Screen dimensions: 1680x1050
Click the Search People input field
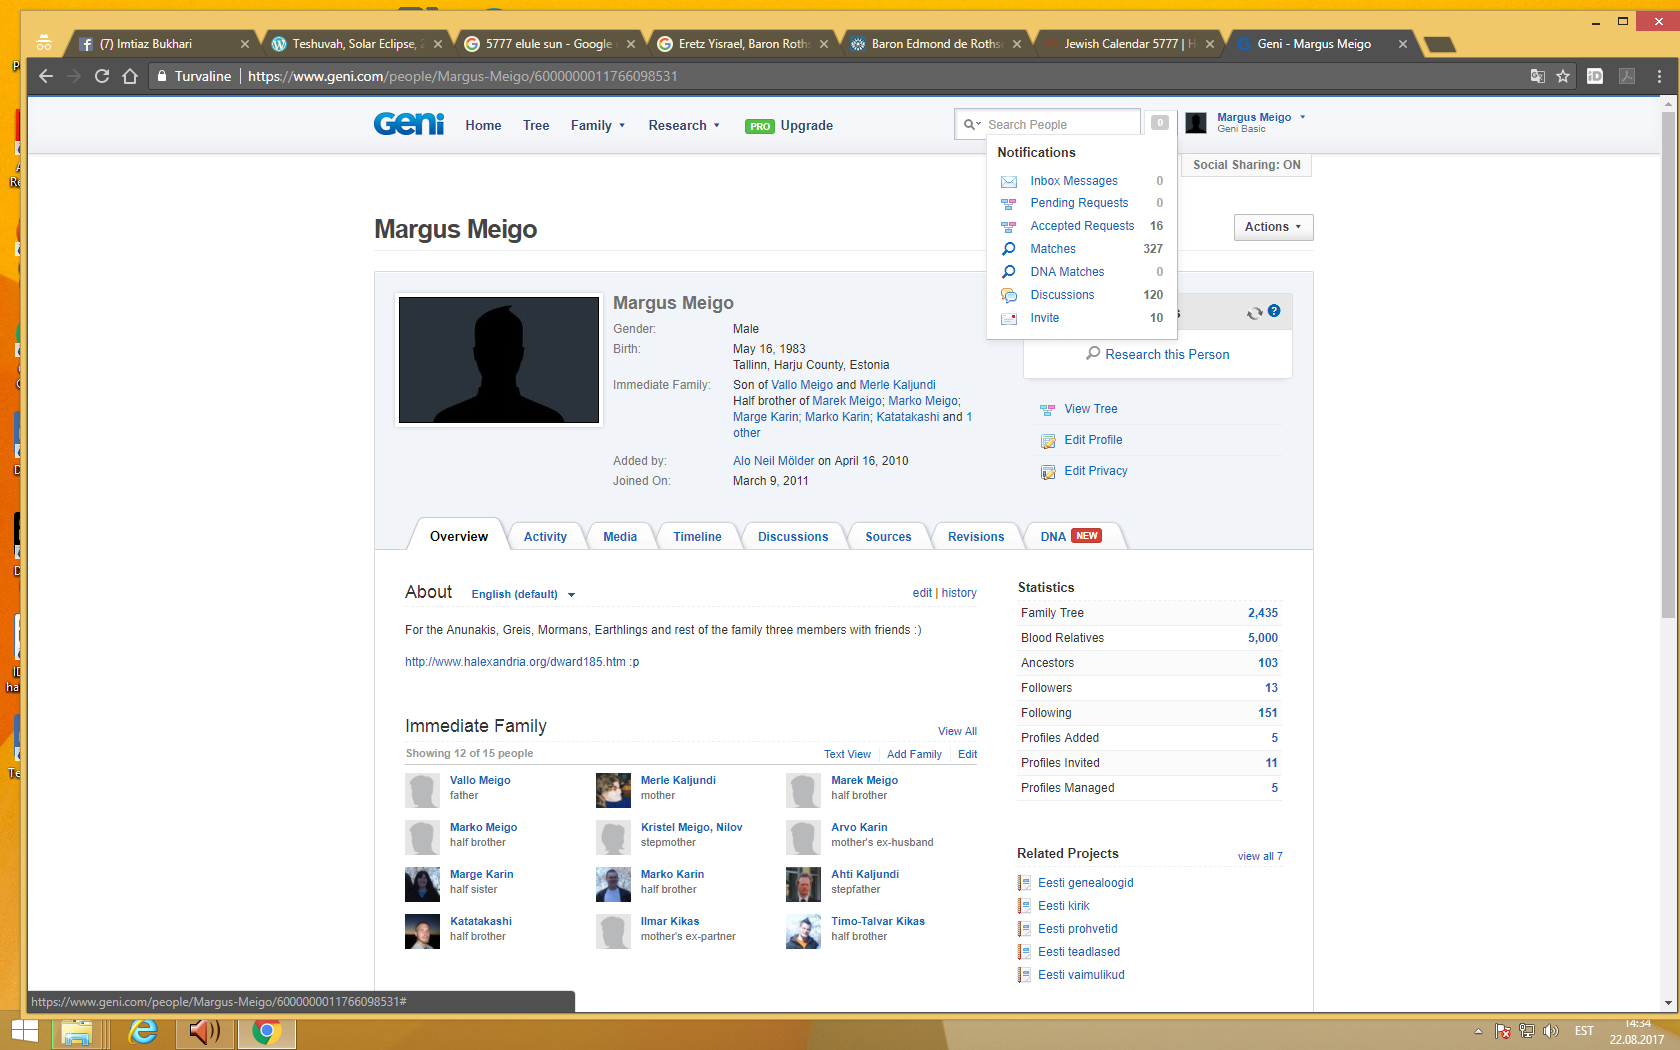click(1060, 124)
